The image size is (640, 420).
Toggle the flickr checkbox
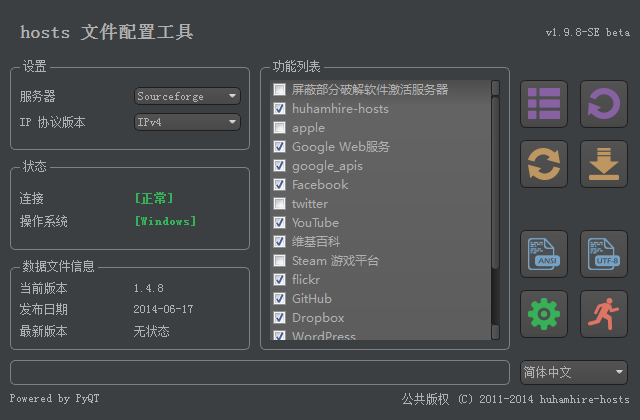[x=280, y=279]
